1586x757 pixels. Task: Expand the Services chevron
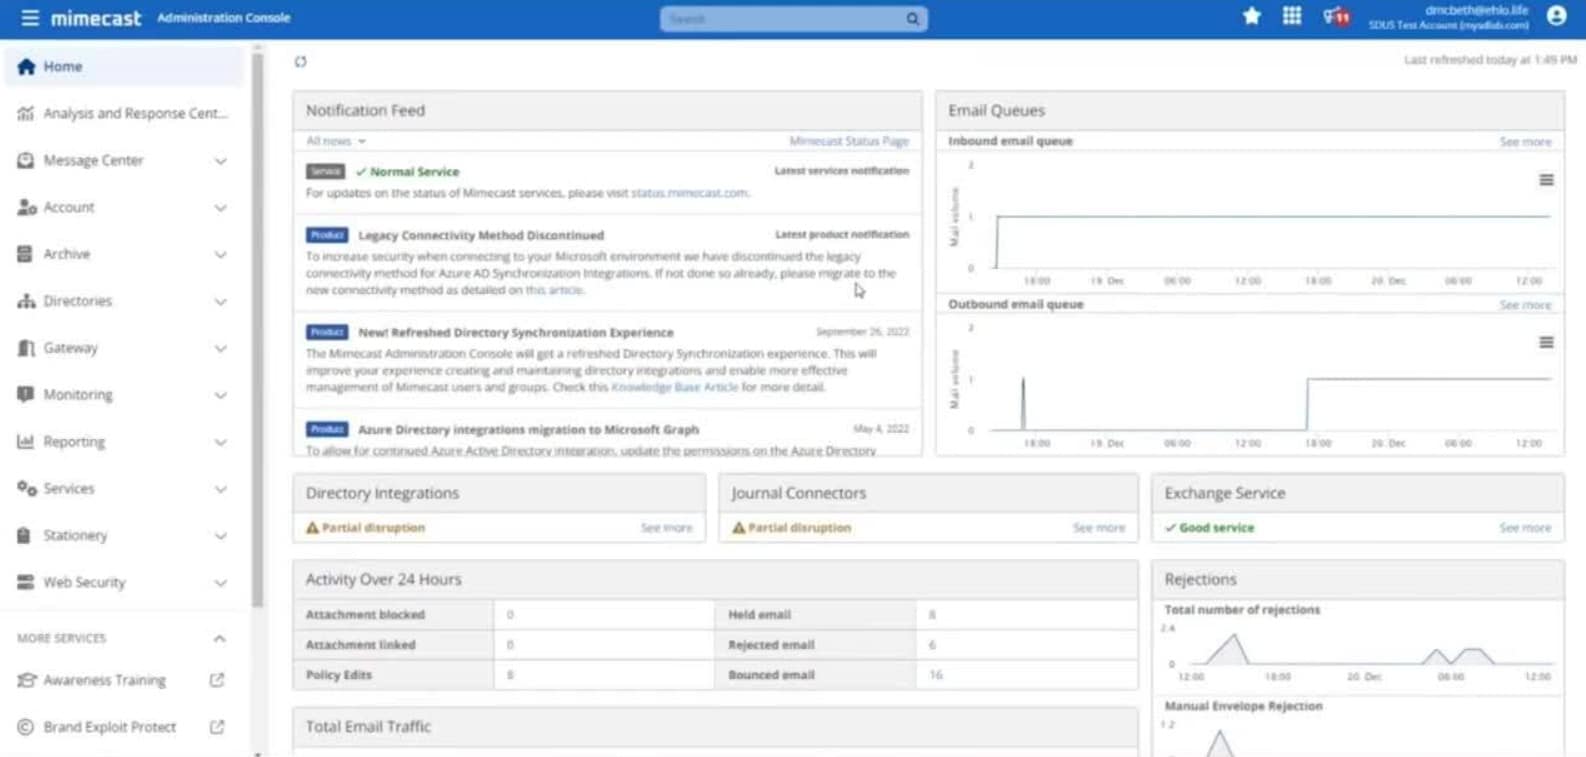pos(220,489)
